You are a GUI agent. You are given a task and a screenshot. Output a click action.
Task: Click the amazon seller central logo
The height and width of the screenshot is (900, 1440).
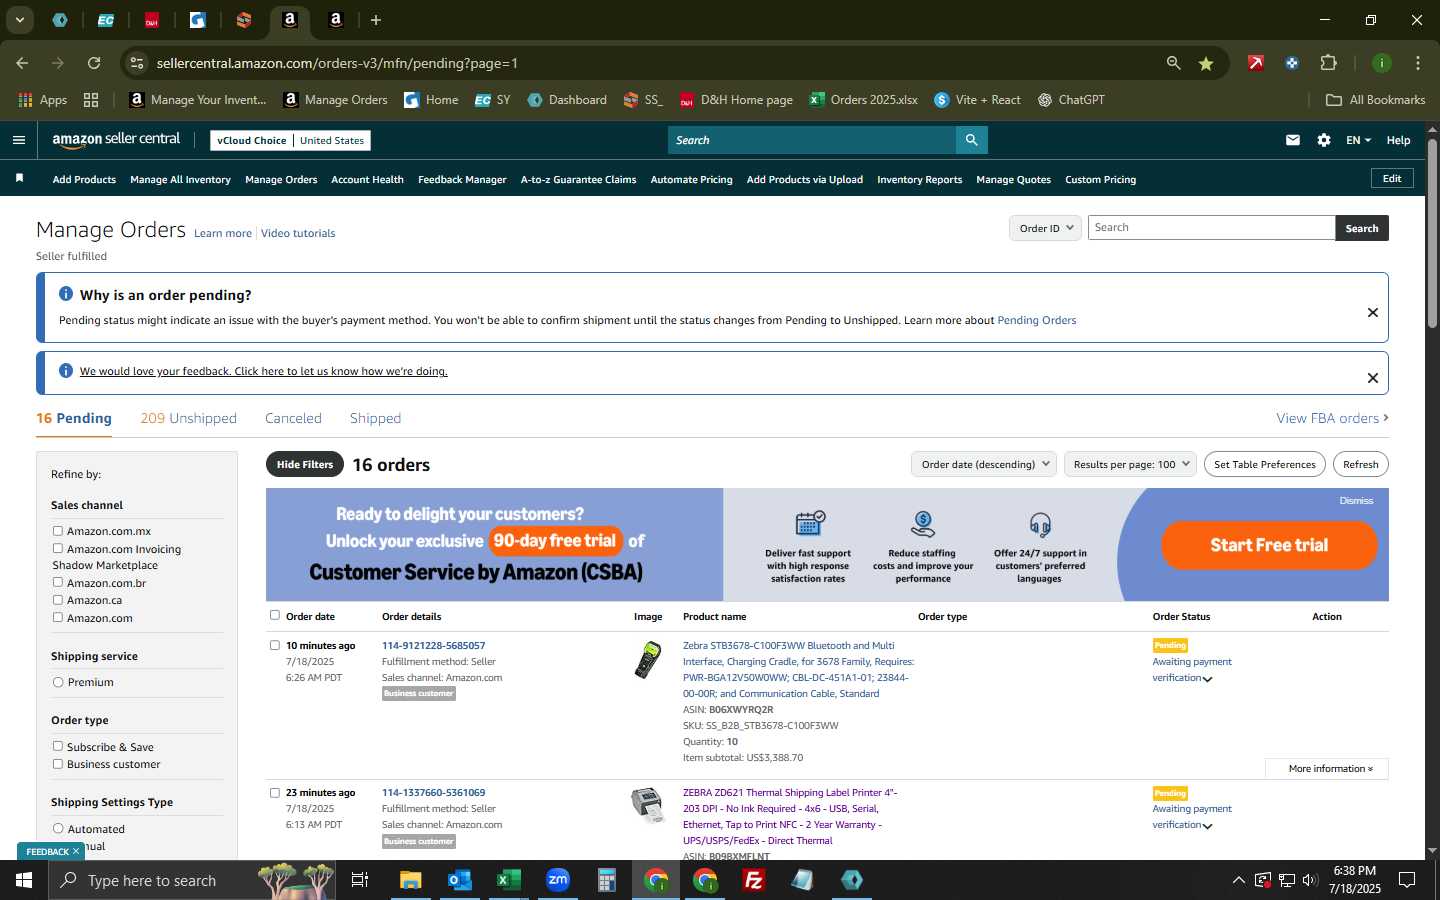coord(116,140)
